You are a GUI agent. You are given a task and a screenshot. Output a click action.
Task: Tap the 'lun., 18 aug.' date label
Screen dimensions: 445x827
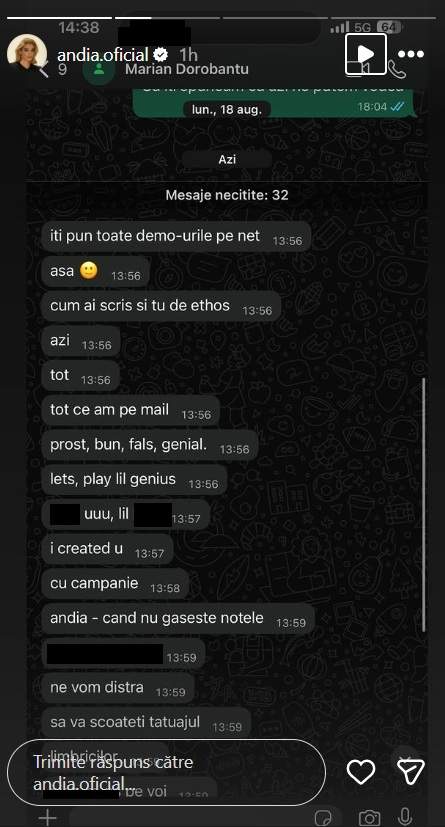[227, 110]
